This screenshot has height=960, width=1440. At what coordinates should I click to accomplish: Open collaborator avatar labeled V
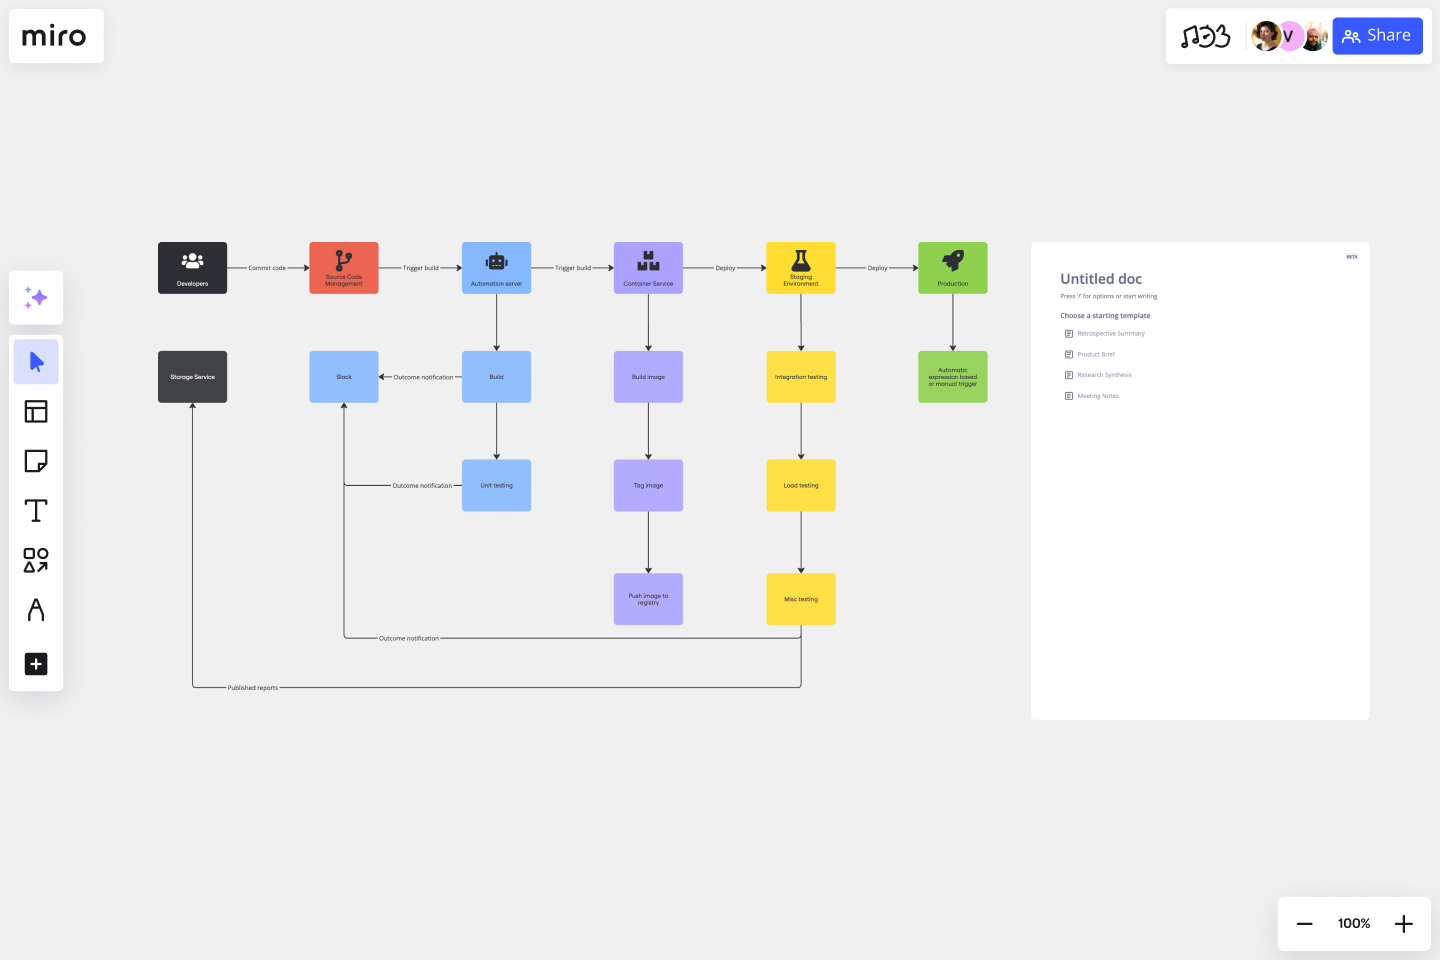pos(1289,36)
